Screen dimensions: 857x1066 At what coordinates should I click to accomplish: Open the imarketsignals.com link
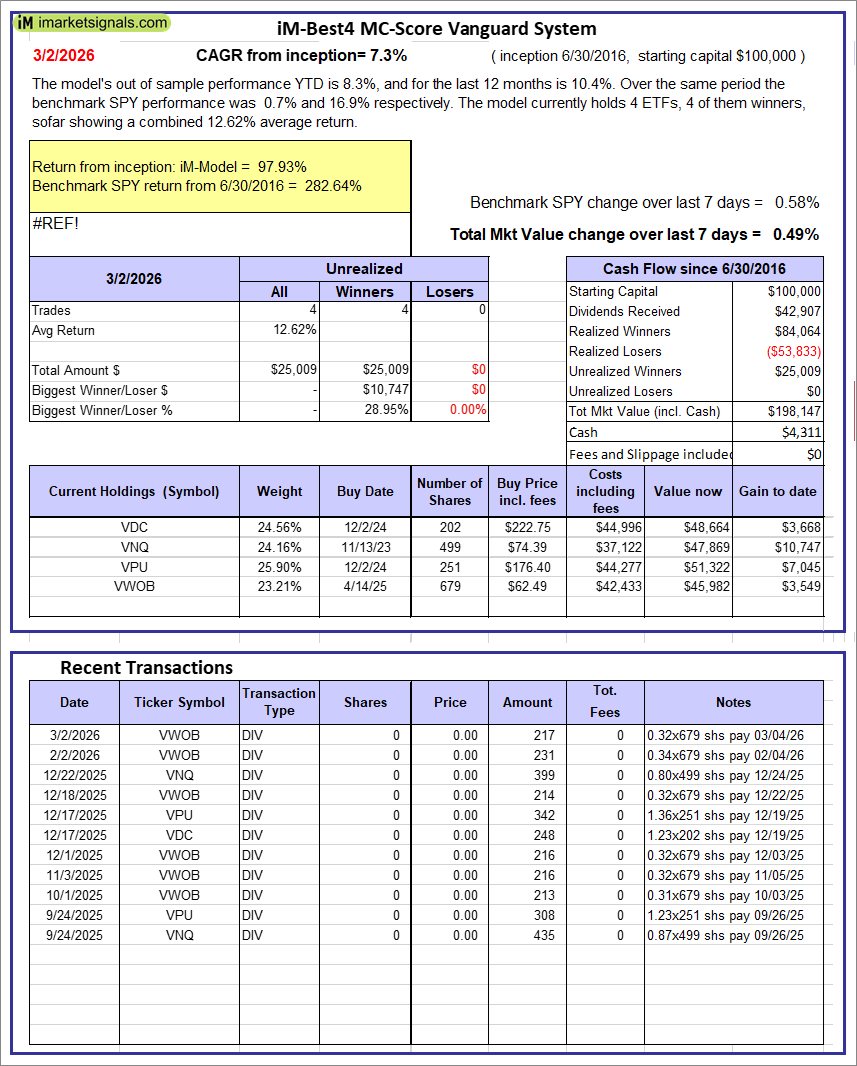click(x=104, y=23)
